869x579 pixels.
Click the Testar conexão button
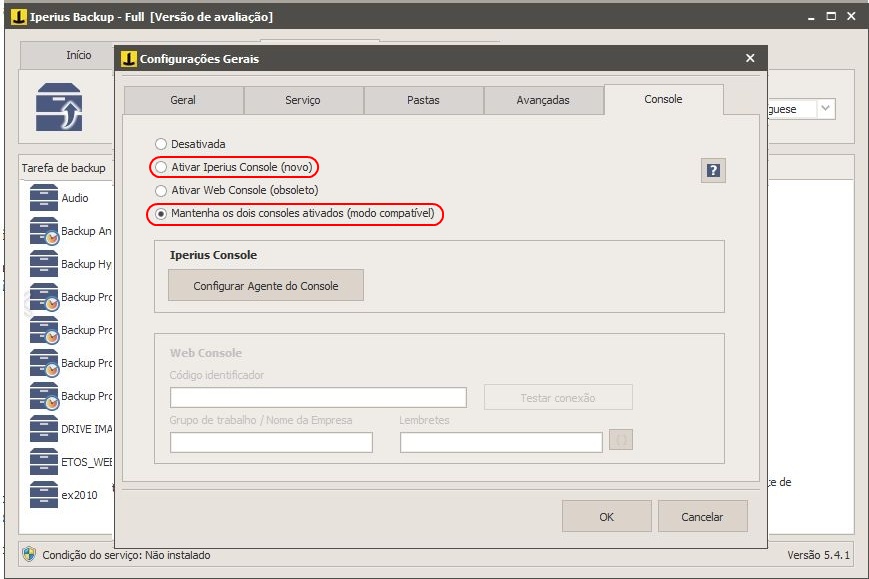[558, 397]
